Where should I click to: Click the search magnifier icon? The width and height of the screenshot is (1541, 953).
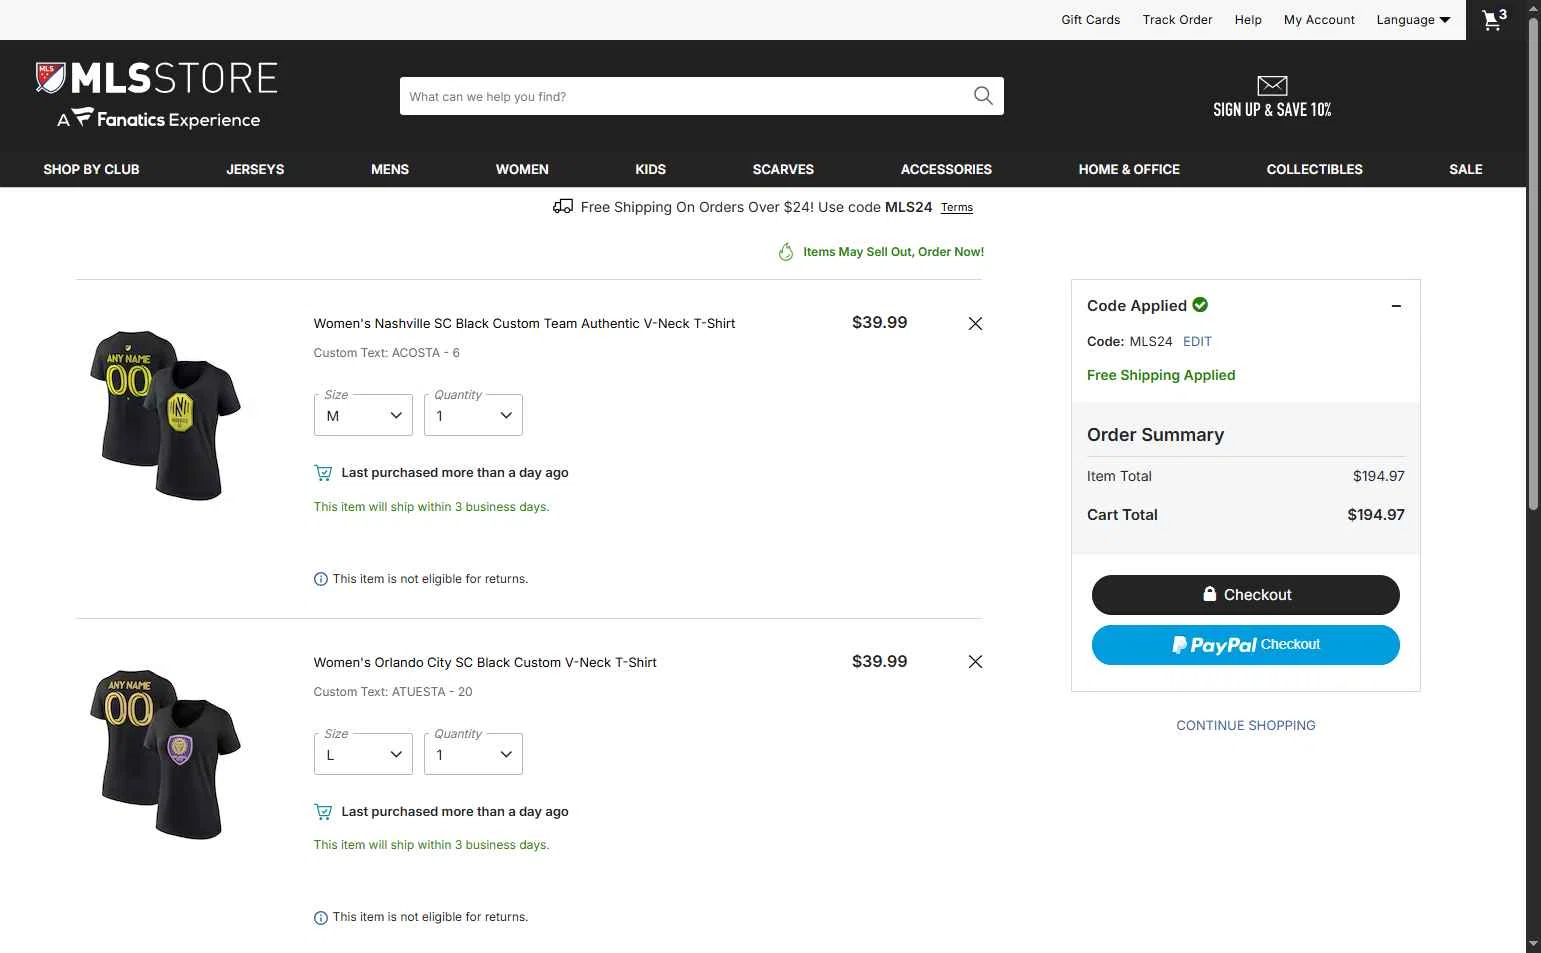pos(983,96)
